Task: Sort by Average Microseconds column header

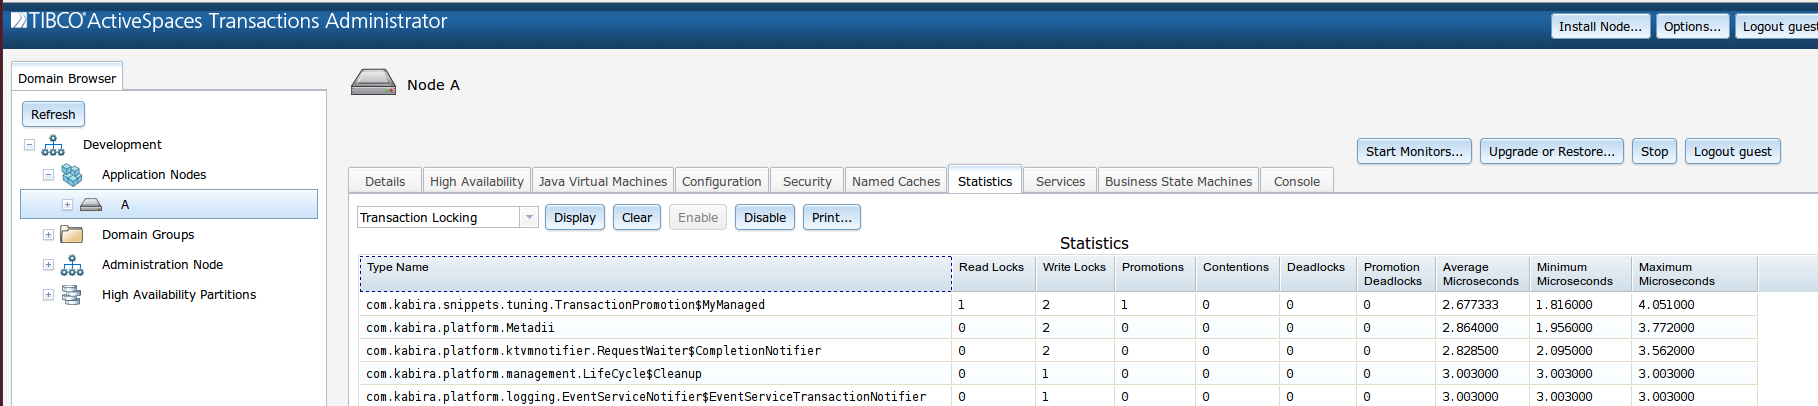Action: [x=1482, y=274]
